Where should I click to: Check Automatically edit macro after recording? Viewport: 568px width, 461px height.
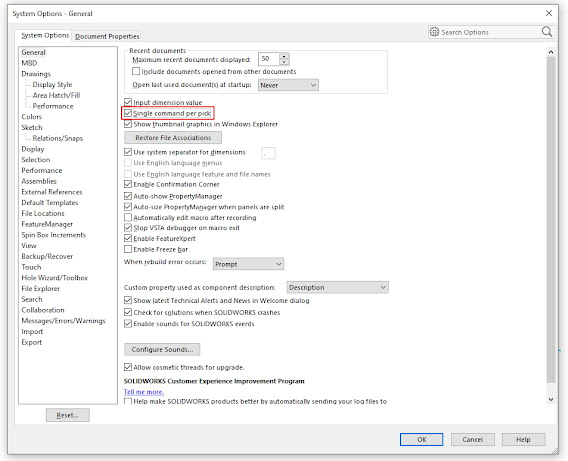coord(128,217)
